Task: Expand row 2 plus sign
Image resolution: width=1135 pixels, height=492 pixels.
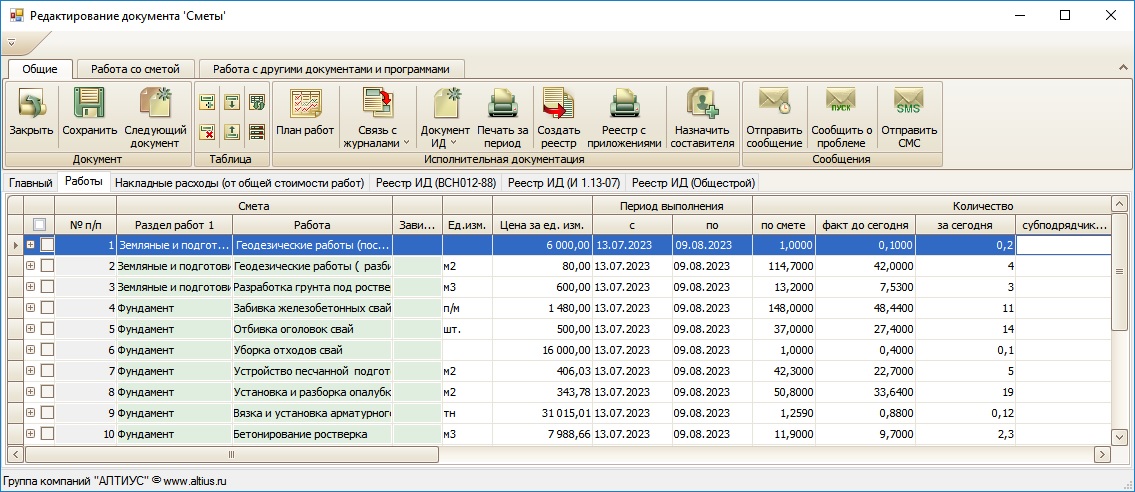Action: pos(31,266)
